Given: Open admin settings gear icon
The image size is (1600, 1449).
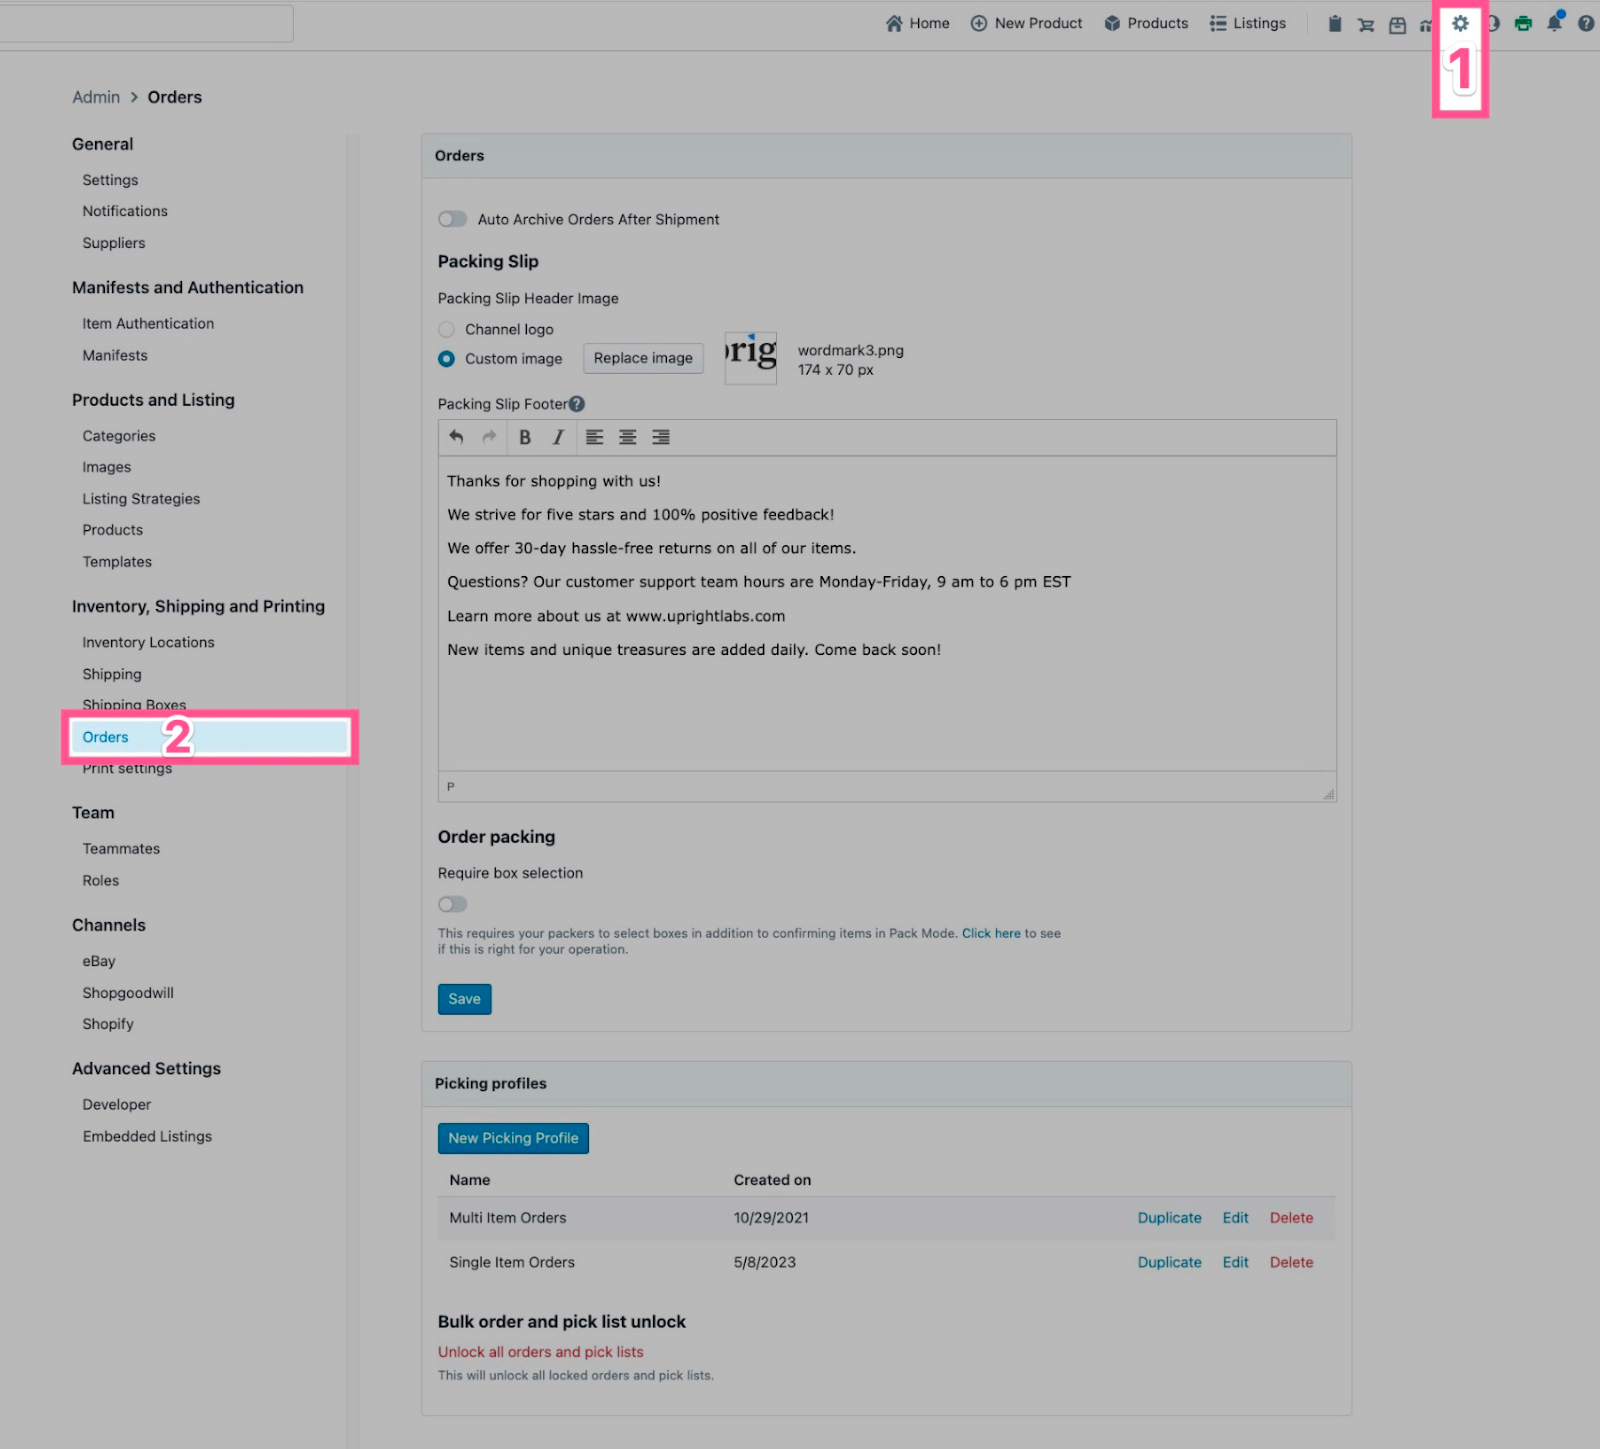Looking at the screenshot, I should 1460,23.
